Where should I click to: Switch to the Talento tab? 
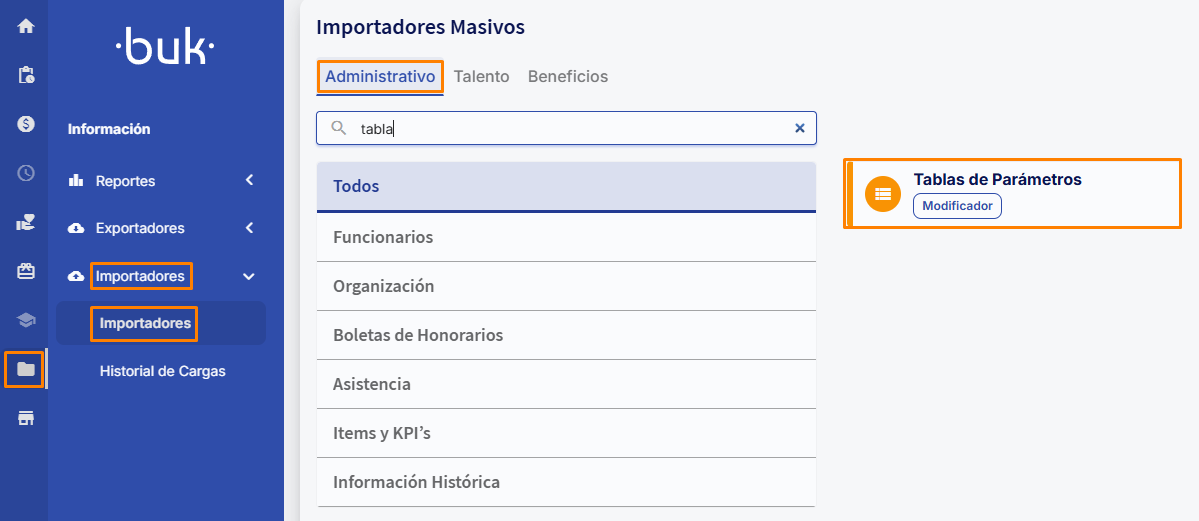(x=481, y=77)
